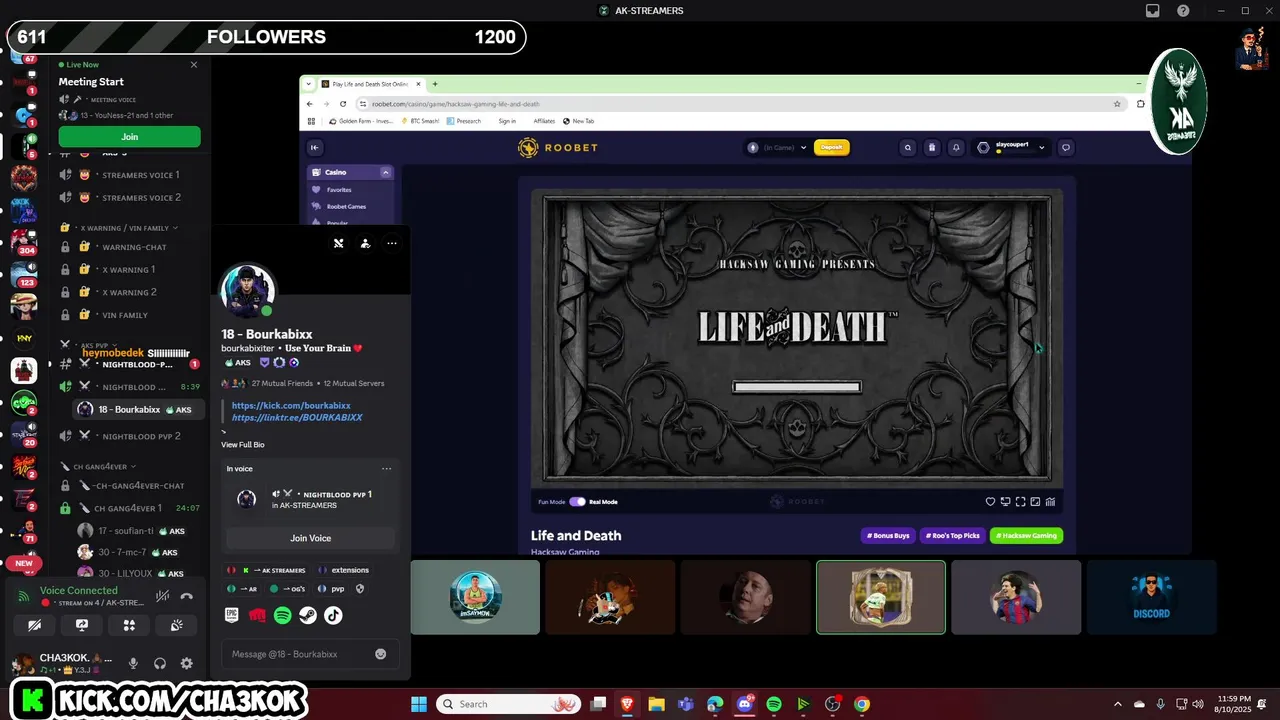Join the Meeting Start live event
This screenshot has width=1280, height=720.
coord(129,137)
